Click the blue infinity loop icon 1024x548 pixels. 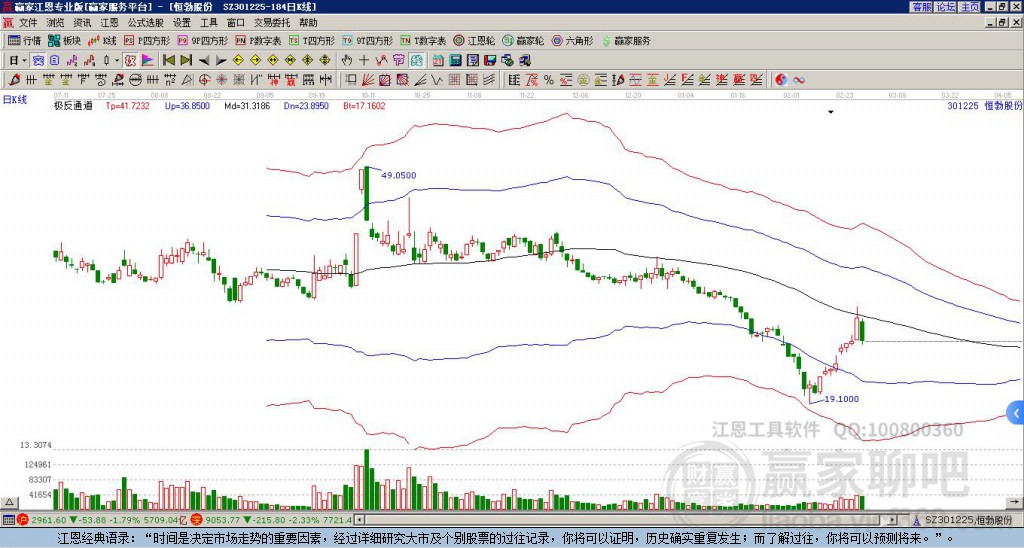[x=798, y=80]
